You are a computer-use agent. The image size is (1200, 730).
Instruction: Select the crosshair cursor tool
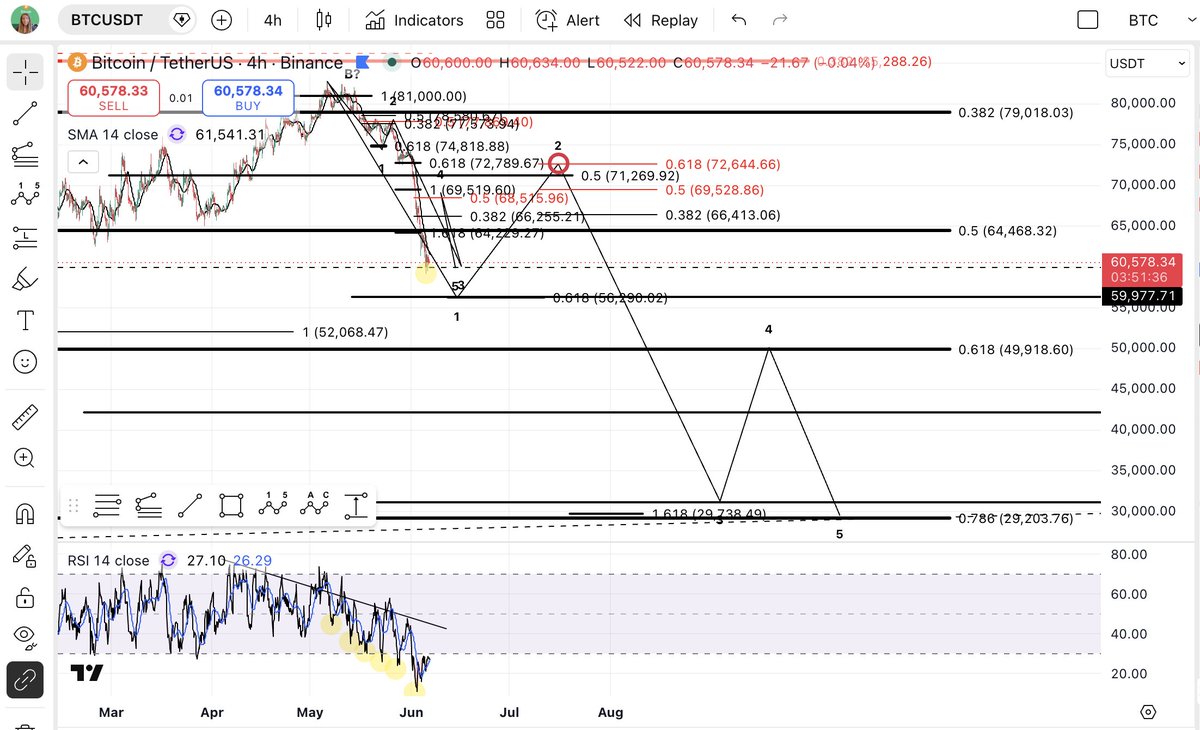[25, 71]
